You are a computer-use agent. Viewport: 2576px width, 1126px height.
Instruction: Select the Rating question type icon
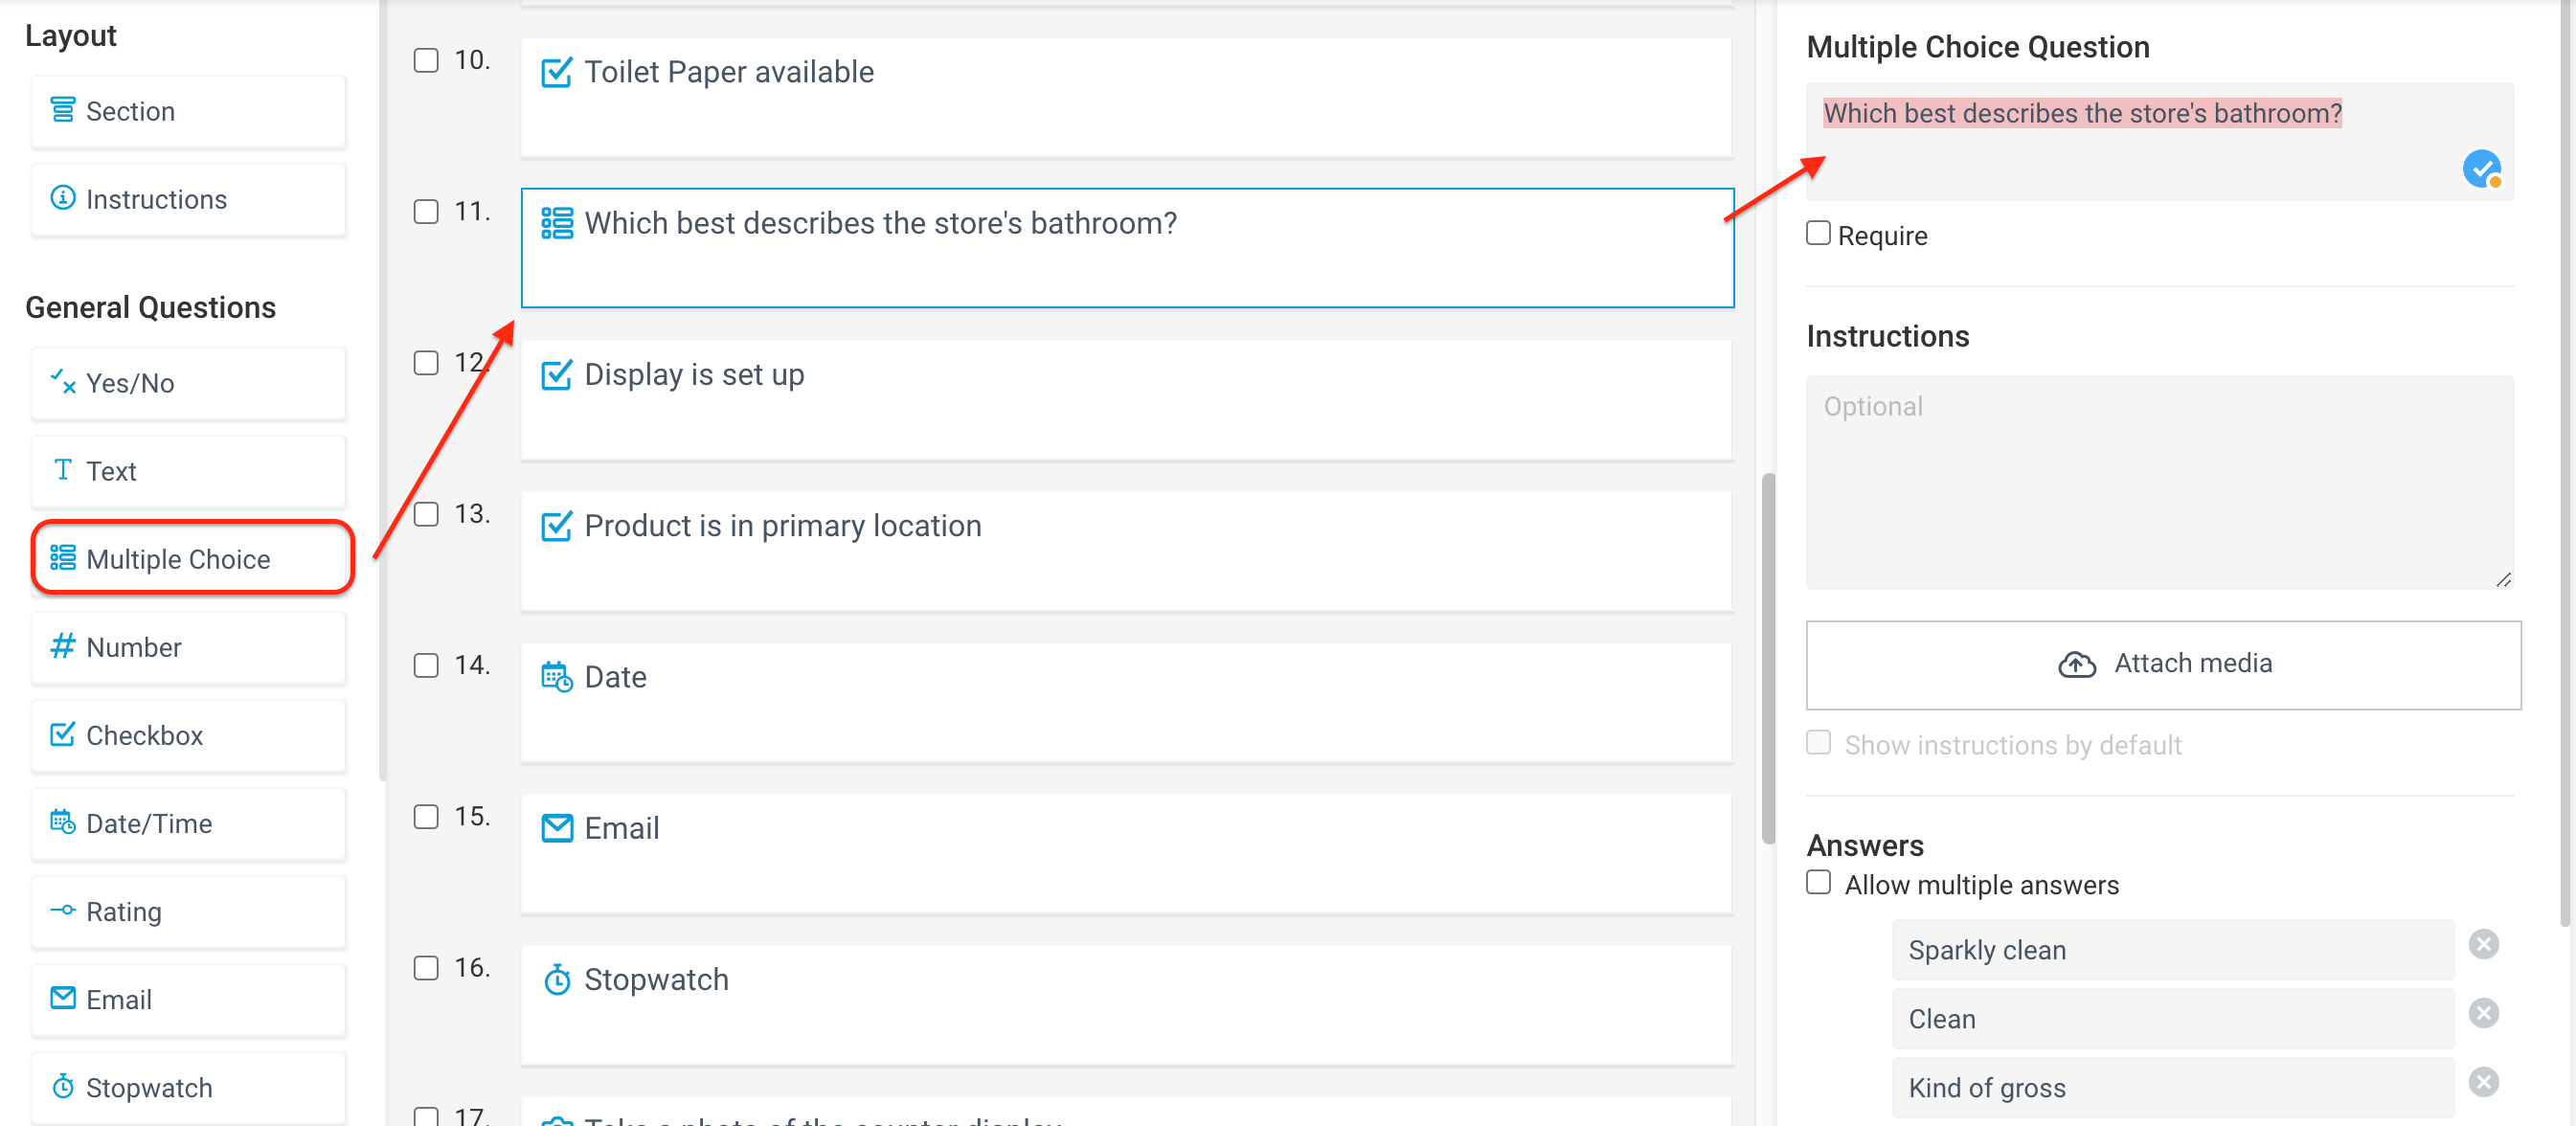[62, 910]
